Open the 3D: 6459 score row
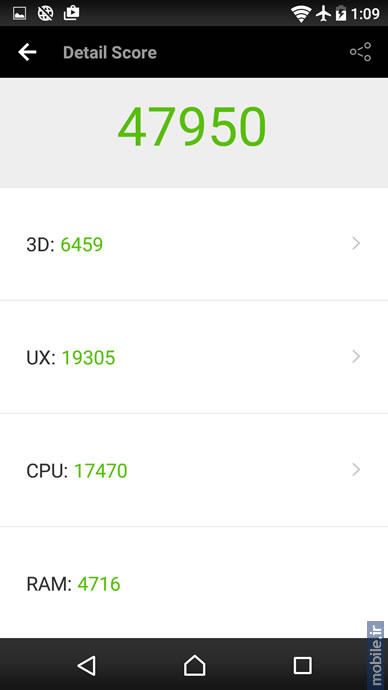Image resolution: width=388 pixels, height=690 pixels. (194, 244)
